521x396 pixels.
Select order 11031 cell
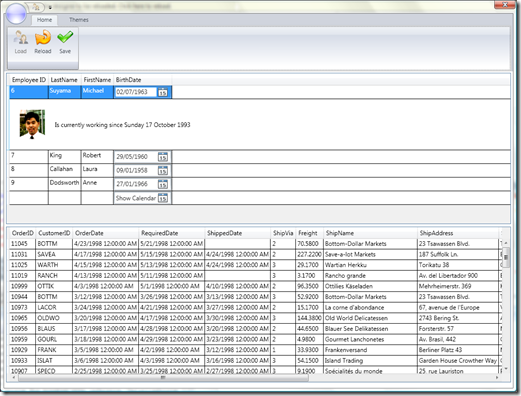point(22,254)
